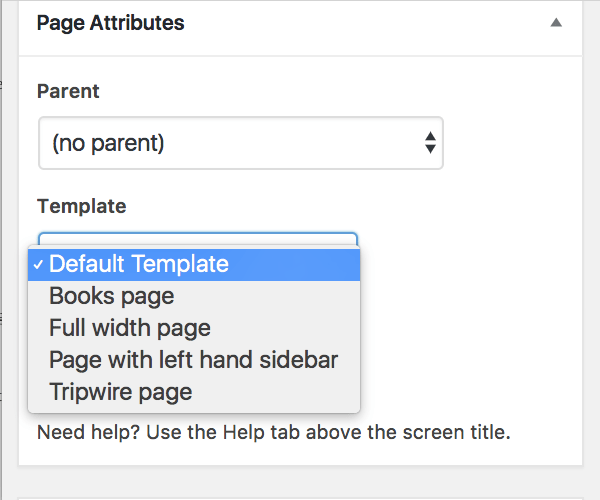Select Default Template from the list
The image size is (600, 500).
(138, 265)
